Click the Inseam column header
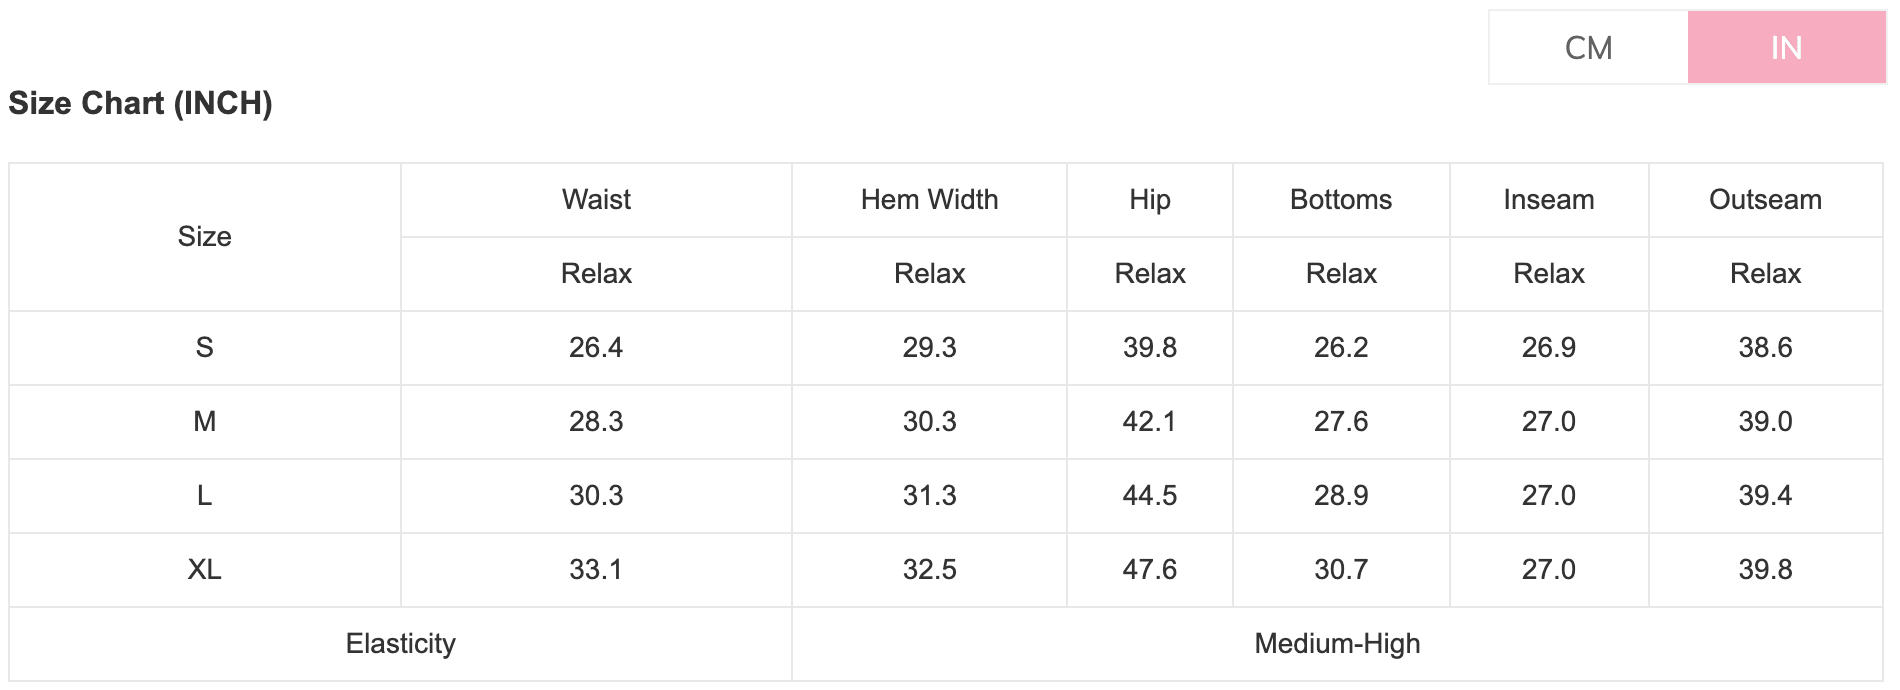The width and height of the screenshot is (1900, 690). point(1548,200)
